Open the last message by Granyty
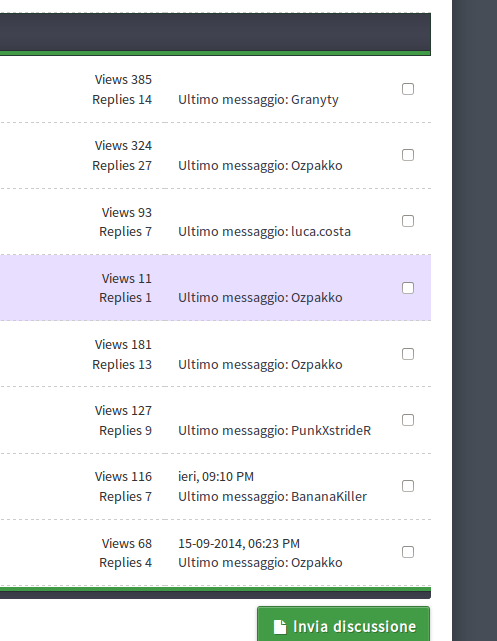The width and height of the screenshot is (497, 641). click(x=258, y=99)
